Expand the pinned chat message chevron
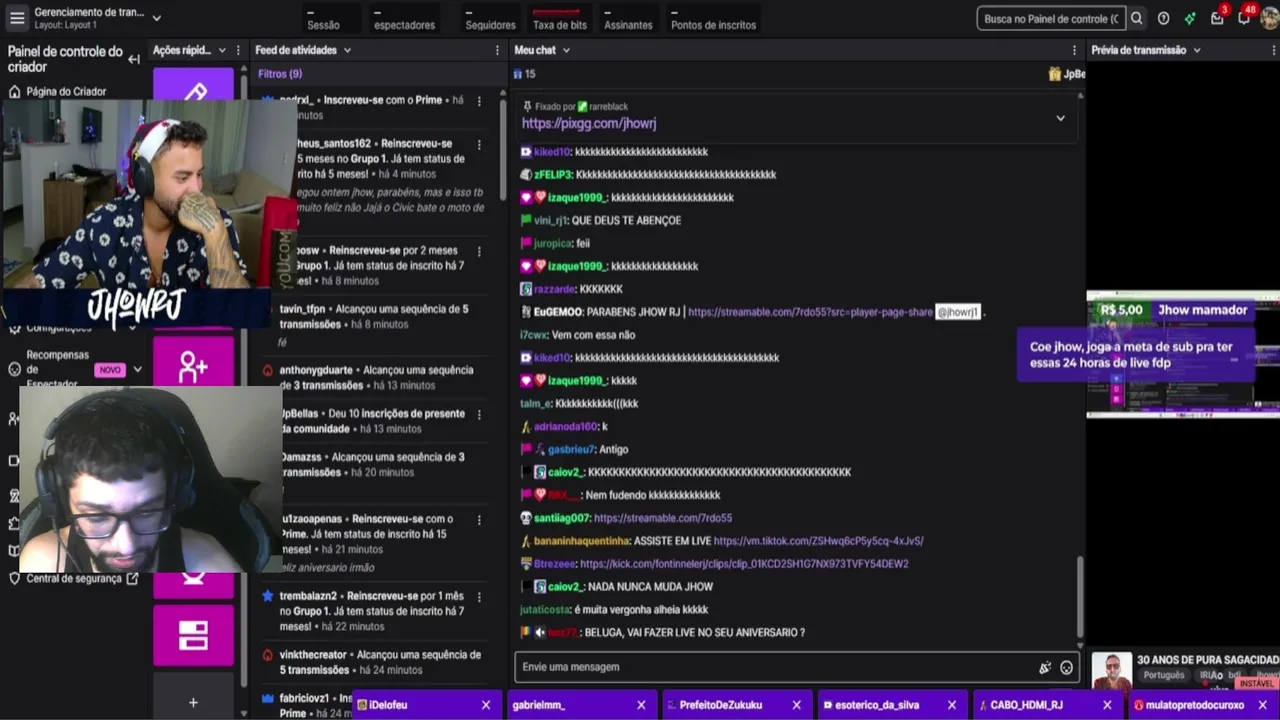This screenshot has height=720, width=1280. pos(1060,118)
